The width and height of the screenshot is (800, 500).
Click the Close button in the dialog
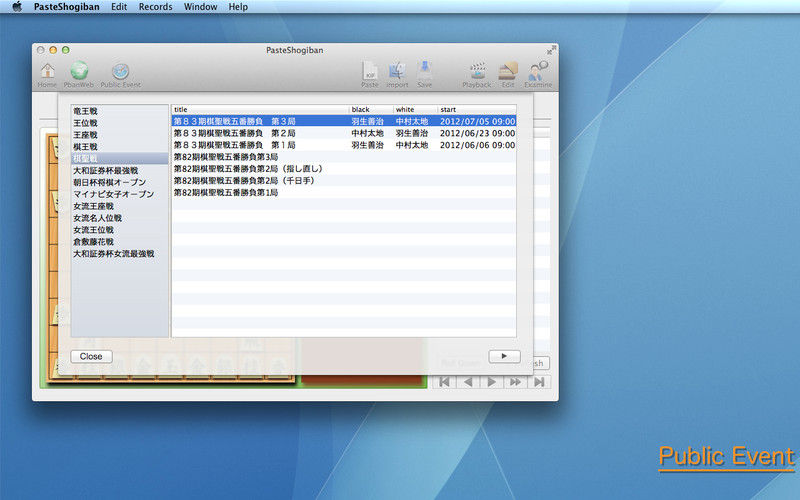pyautogui.click(x=91, y=356)
